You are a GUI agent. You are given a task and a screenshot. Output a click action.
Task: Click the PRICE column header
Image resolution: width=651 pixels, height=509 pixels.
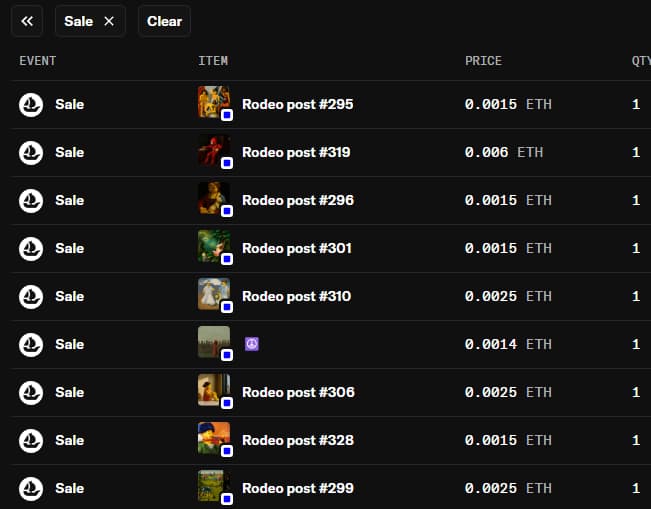pyautogui.click(x=483, y=61)
